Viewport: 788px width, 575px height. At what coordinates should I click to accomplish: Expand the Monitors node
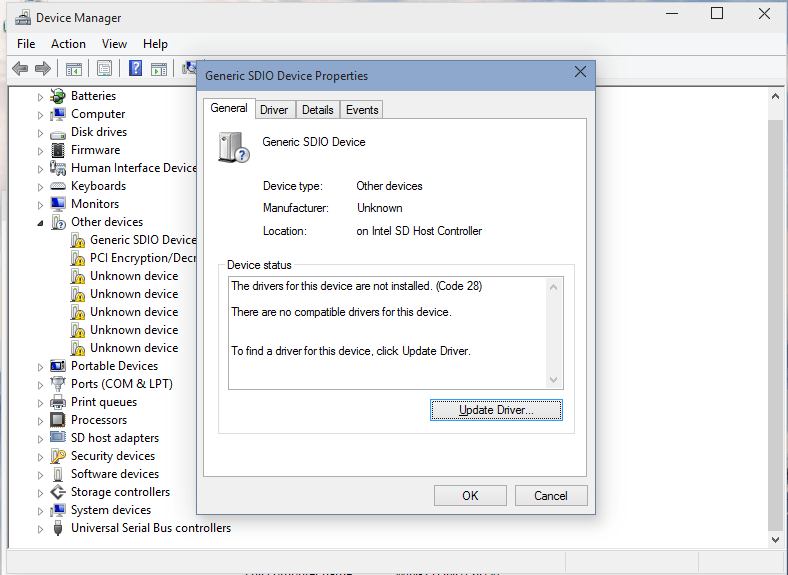pyautogui.click(x=40, y=205)
